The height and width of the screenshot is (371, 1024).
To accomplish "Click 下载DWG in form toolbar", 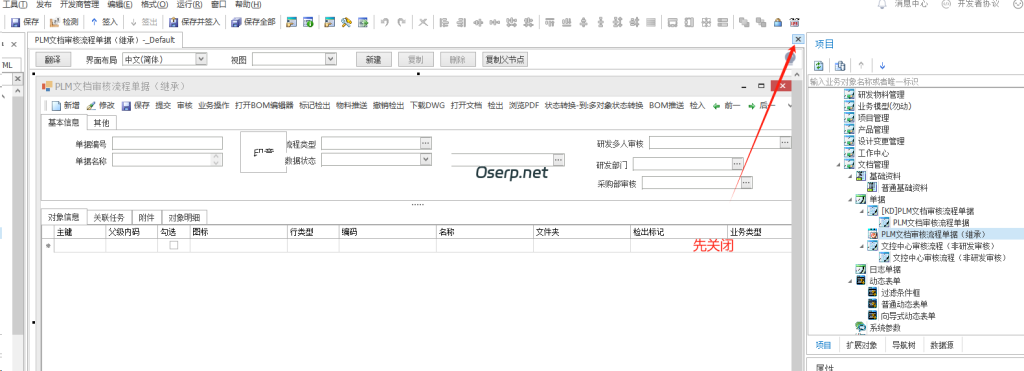I will tap(427, 105).
